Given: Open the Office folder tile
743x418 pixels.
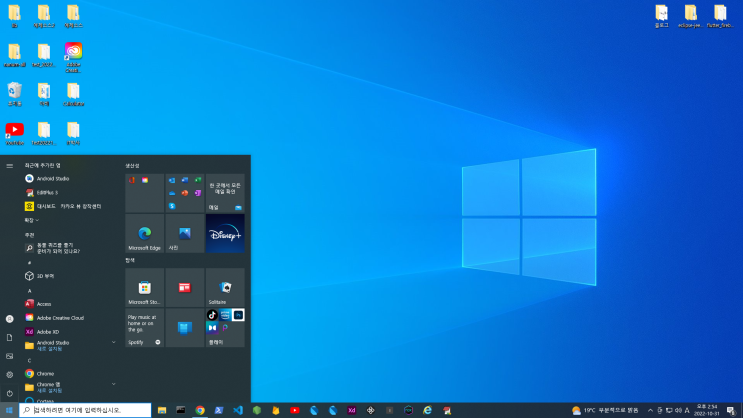Looking at the screenshot, I should coord(145,193).
